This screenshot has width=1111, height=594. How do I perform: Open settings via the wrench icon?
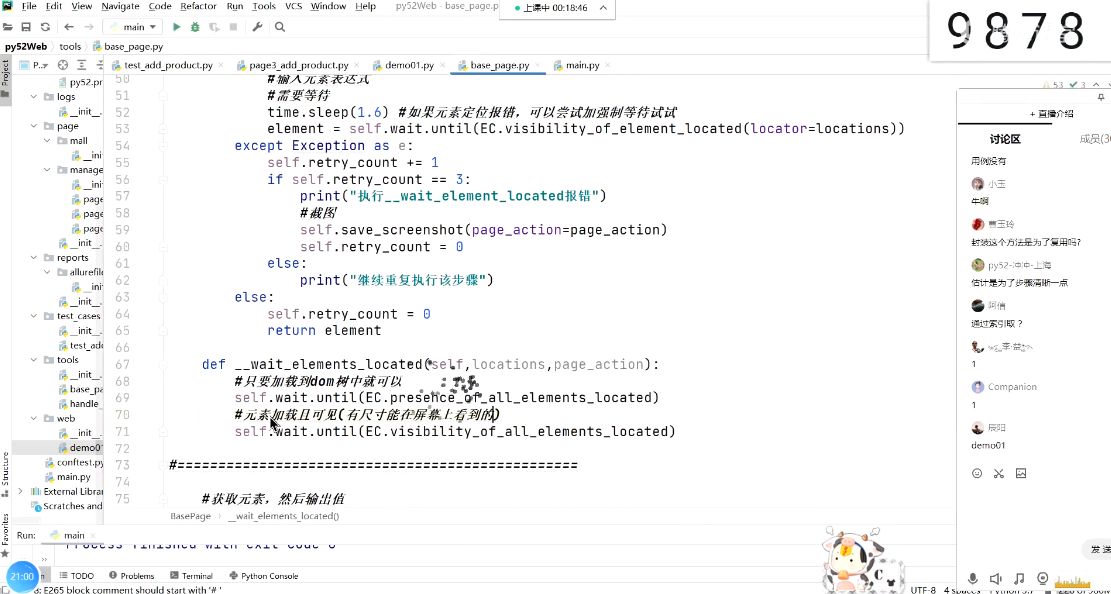coord(257,27)
